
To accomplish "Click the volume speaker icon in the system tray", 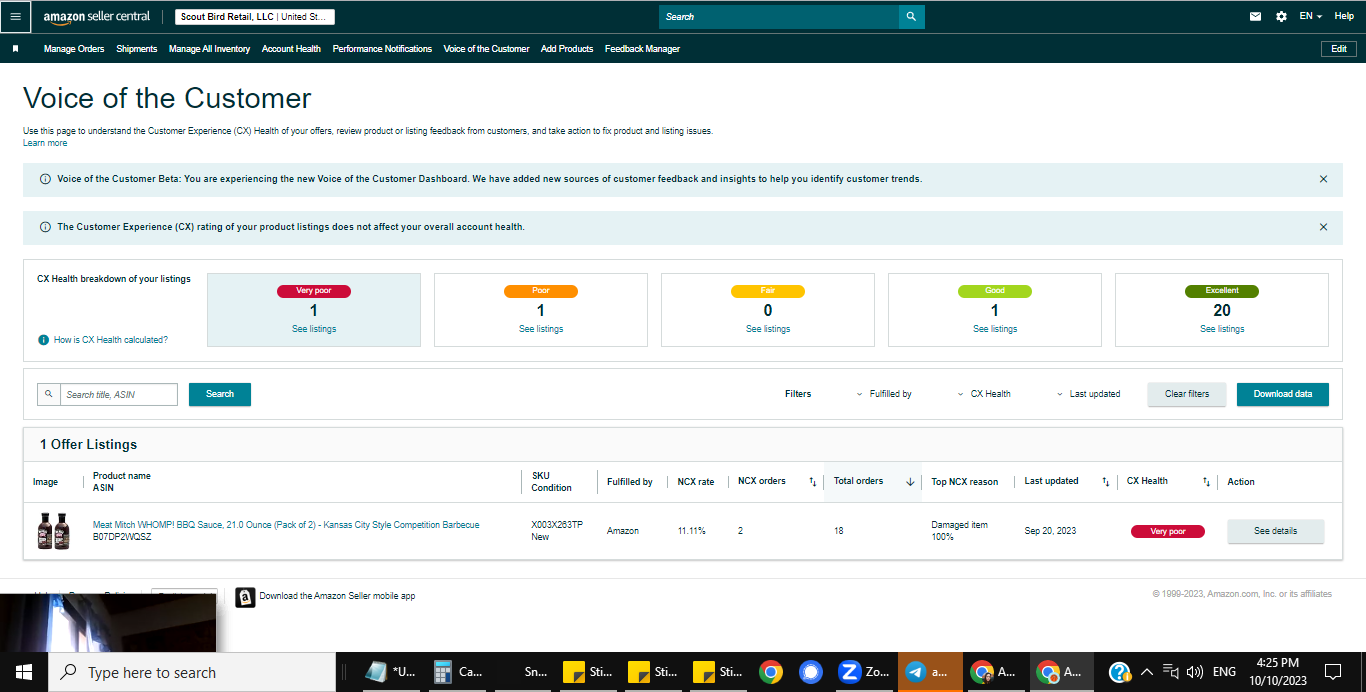I will tap(1195, 672).
